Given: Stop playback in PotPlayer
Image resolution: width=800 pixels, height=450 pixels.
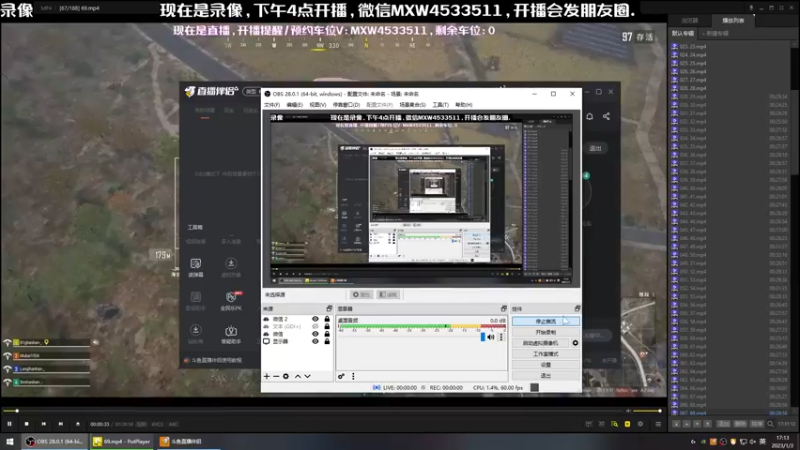Looking at the screenshot, I should click(27, 423).
